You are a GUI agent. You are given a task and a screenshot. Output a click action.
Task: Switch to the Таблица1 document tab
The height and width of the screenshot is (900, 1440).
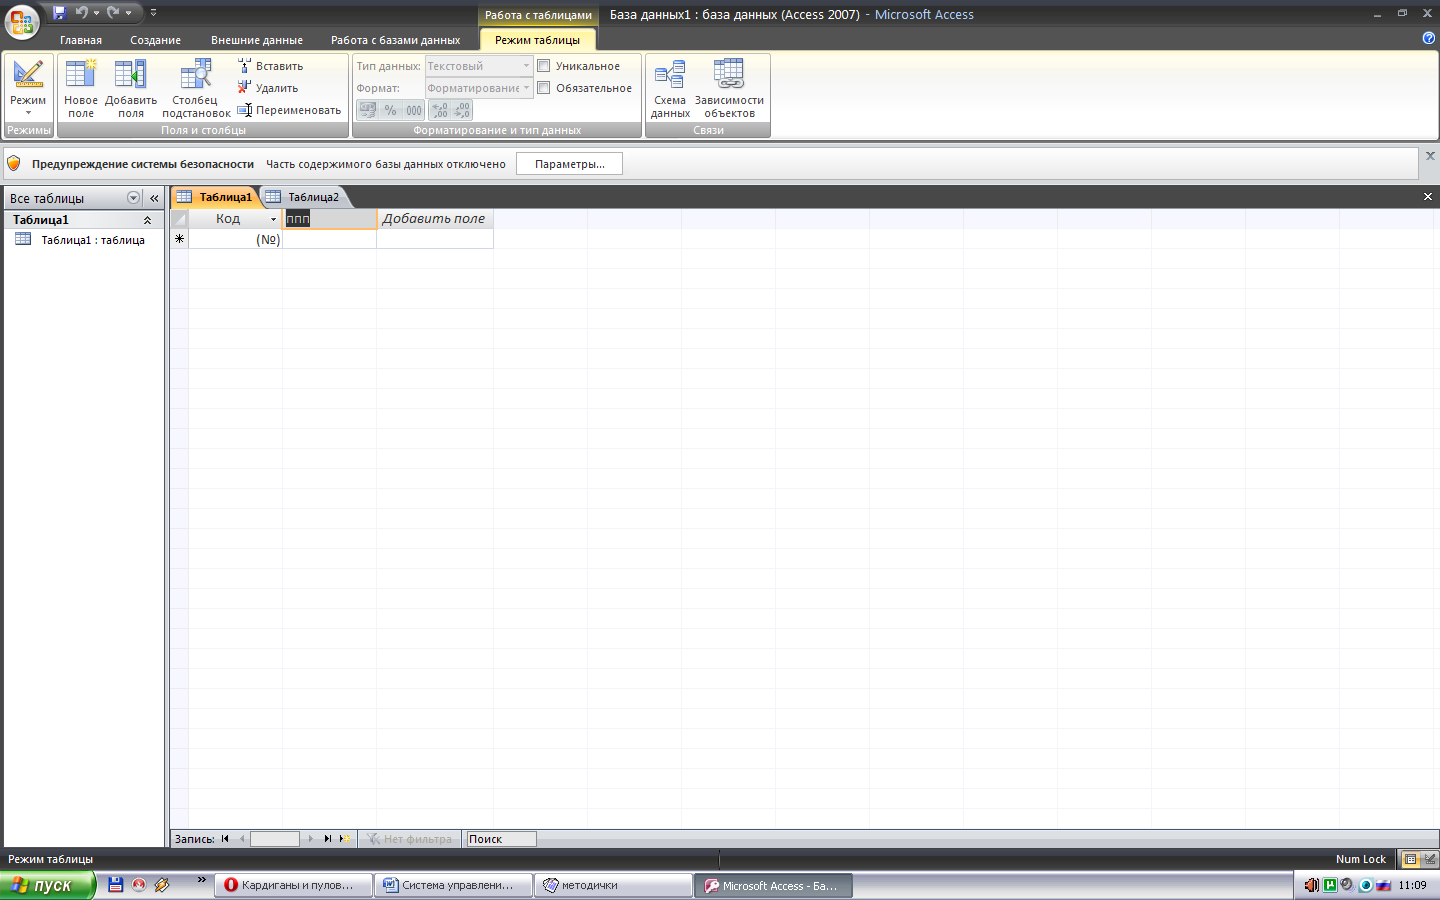(215, 197)
